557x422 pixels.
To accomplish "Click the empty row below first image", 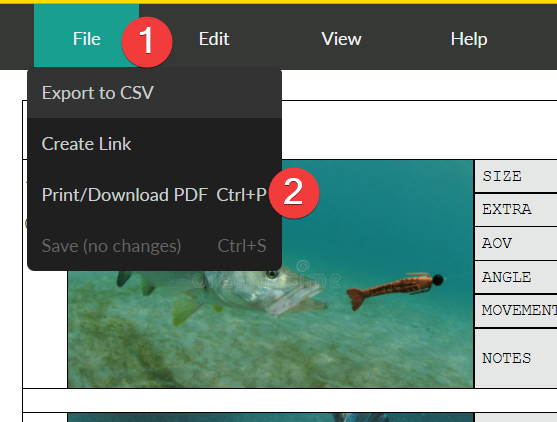I will click(290, 400).
